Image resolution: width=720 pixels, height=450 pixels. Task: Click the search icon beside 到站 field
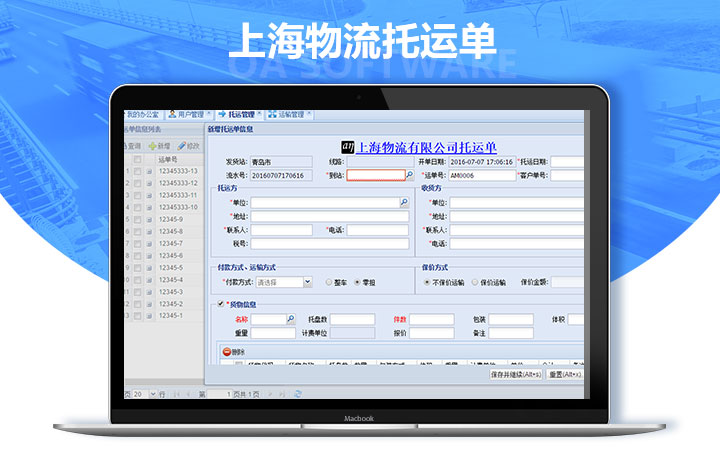click(409, 175)
